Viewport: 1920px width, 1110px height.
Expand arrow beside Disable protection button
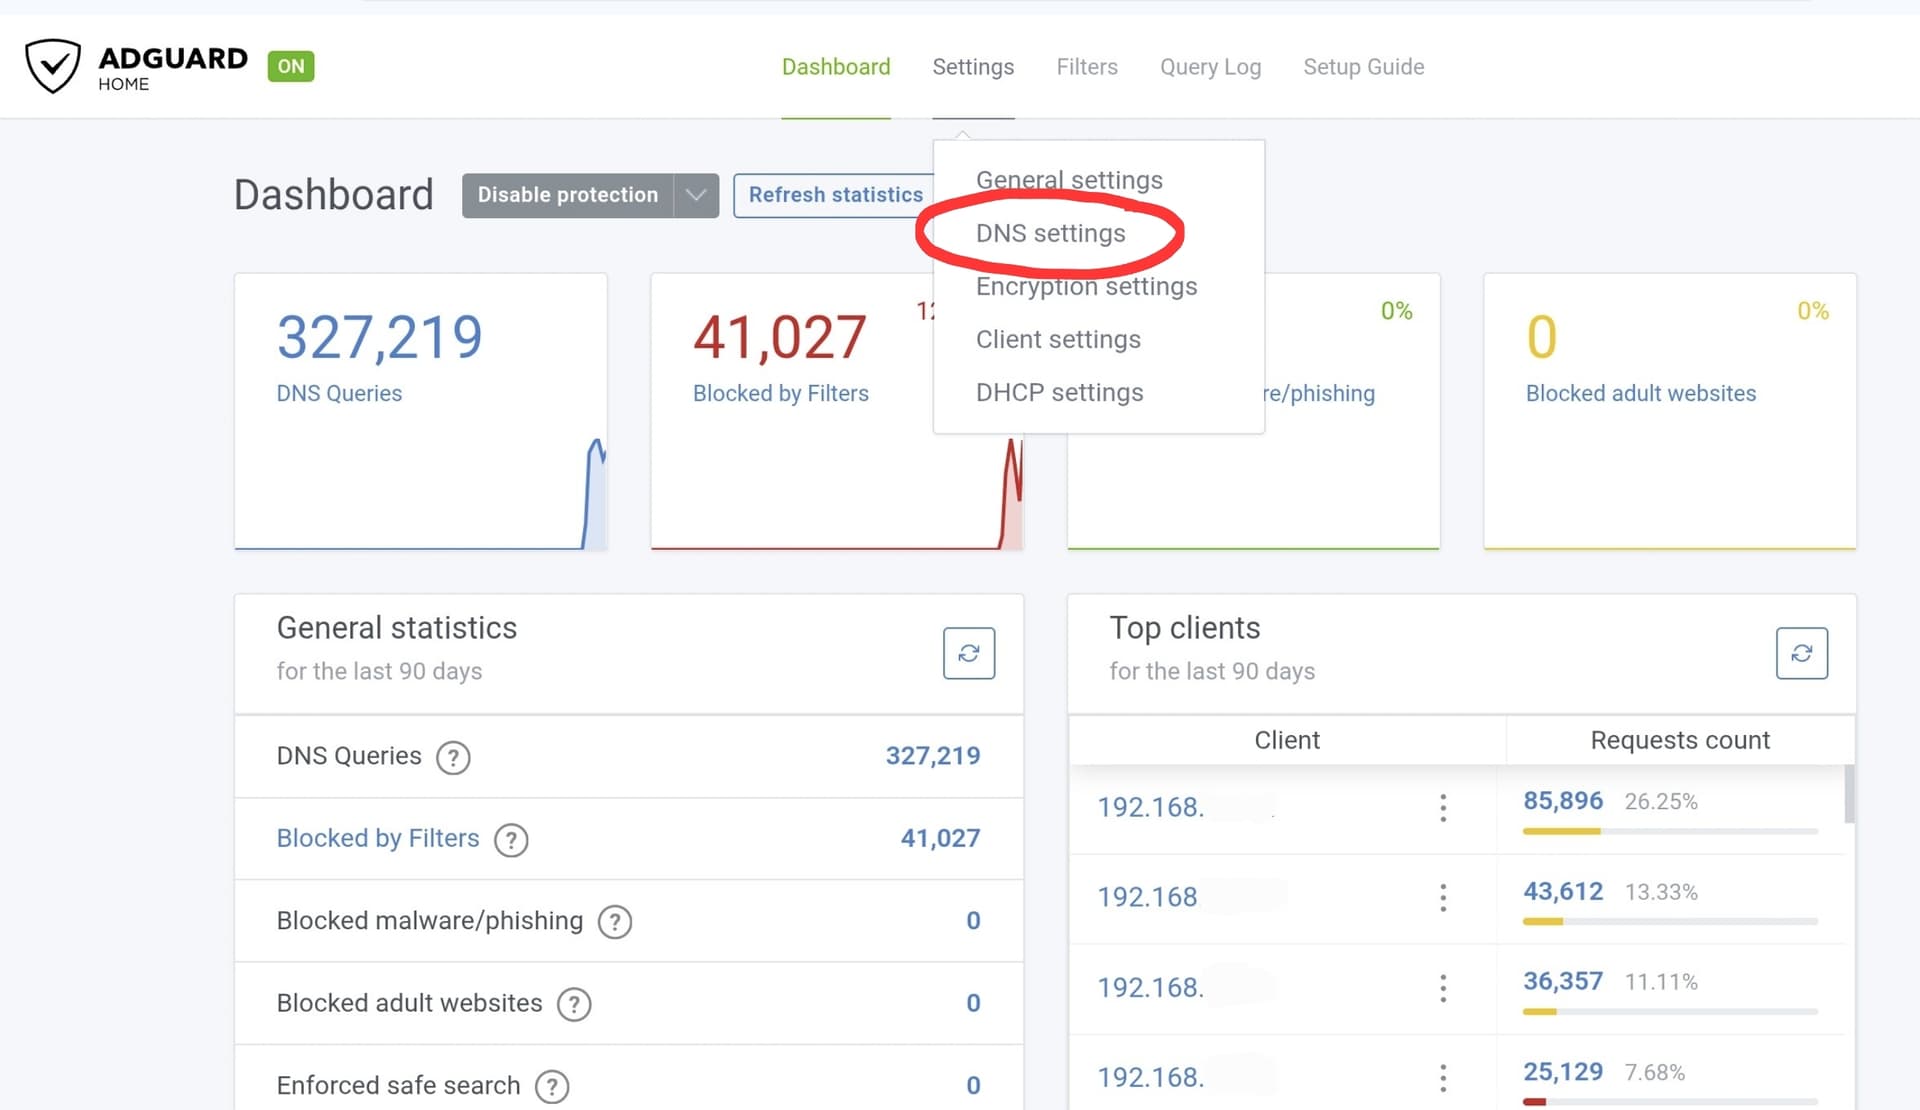(x=696, y=195)
